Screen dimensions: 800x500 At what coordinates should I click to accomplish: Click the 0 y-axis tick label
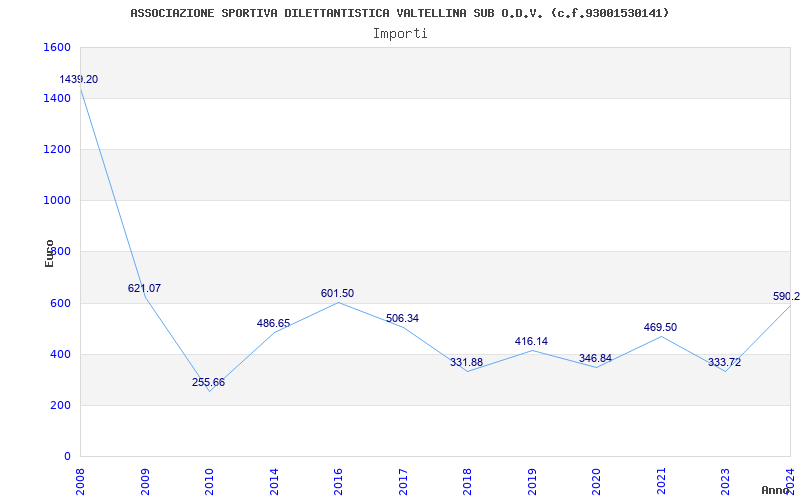click(67, 457)
